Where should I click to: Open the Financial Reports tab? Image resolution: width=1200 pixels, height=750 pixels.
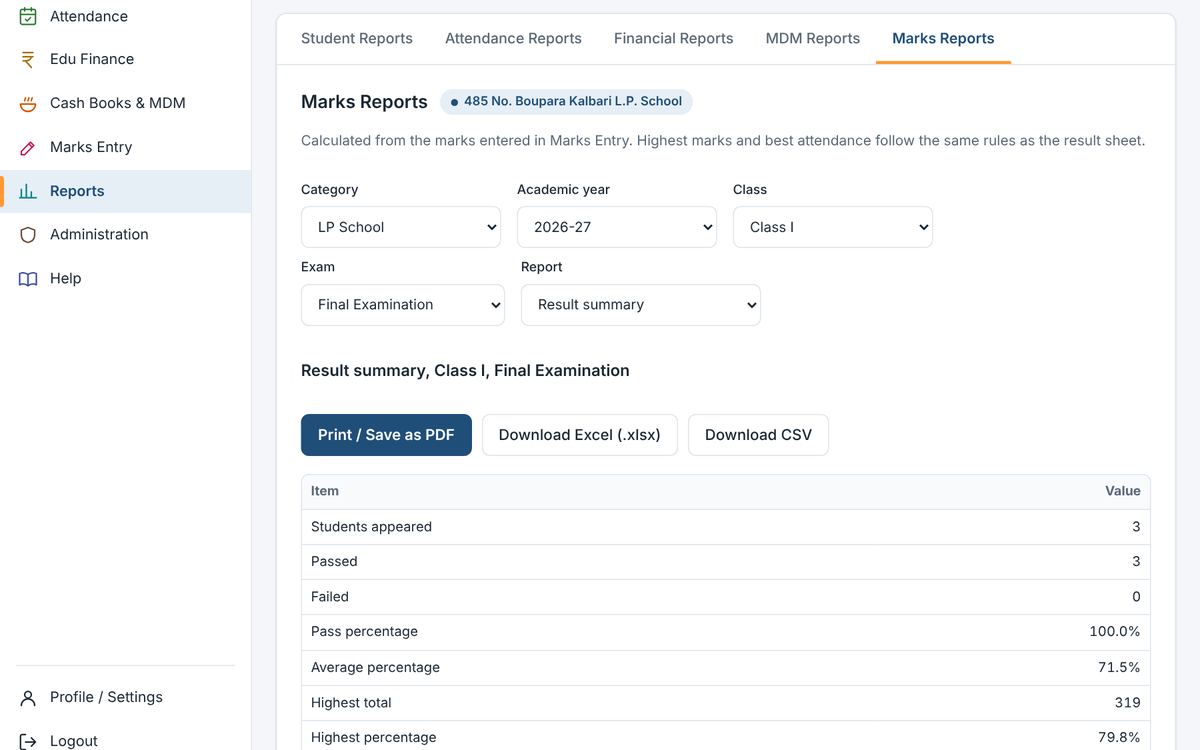(674, 38)
